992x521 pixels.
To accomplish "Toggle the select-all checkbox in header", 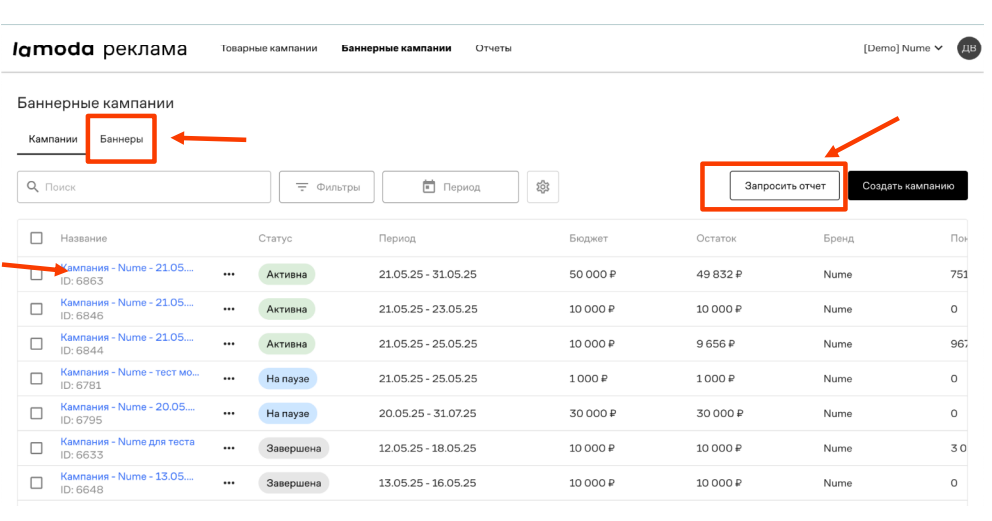I will (37, 238).
